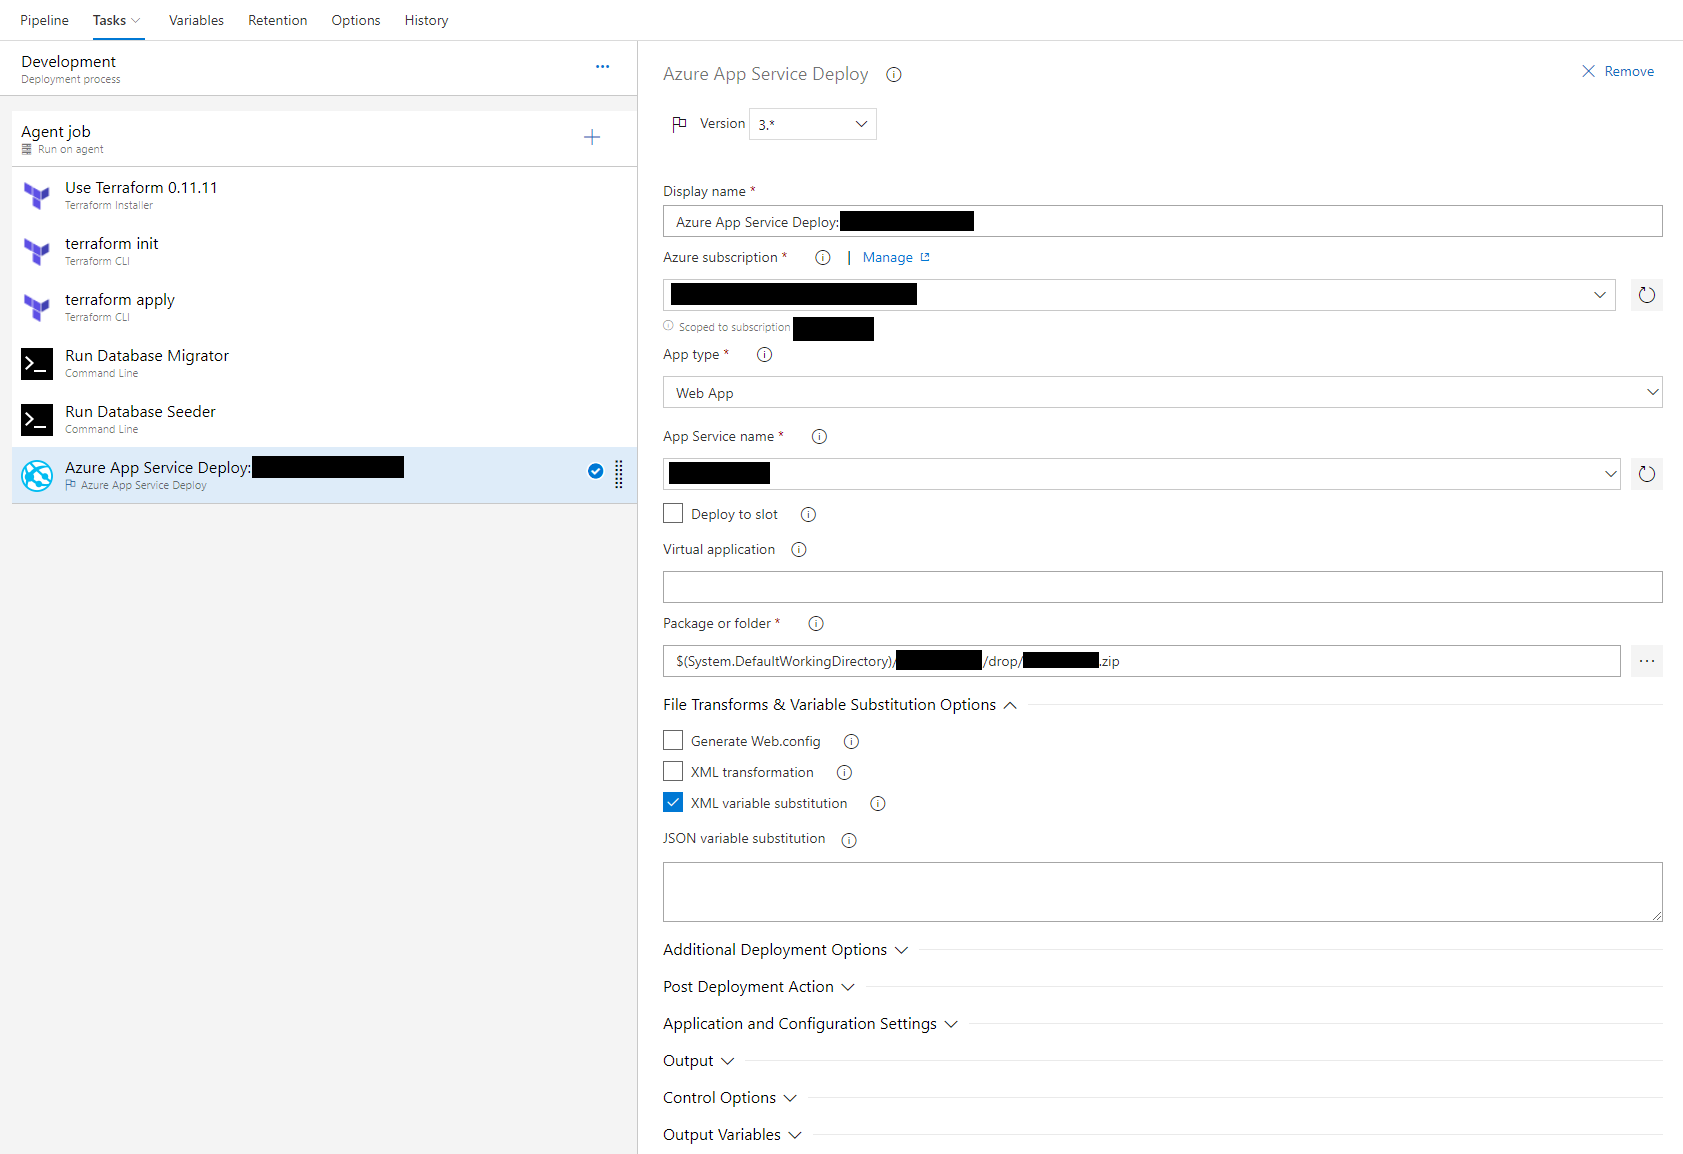Screen dimensions: 1683x1154
Task: Click the Display name input field
Action: pos(1162,221)
